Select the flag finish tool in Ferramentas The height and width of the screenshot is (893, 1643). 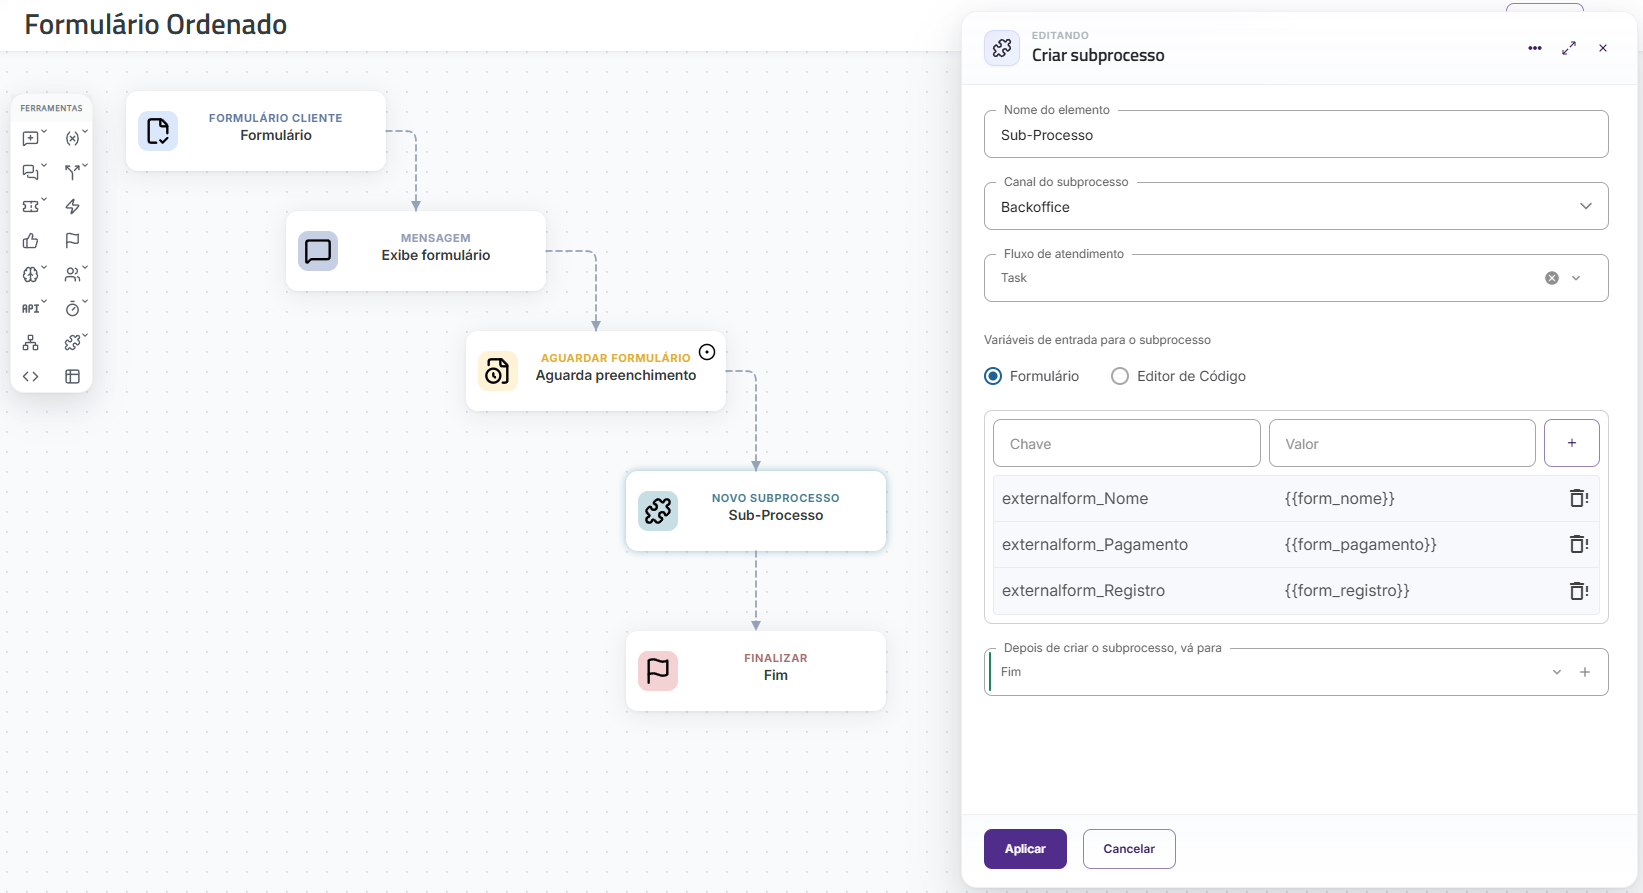[73, 241]
